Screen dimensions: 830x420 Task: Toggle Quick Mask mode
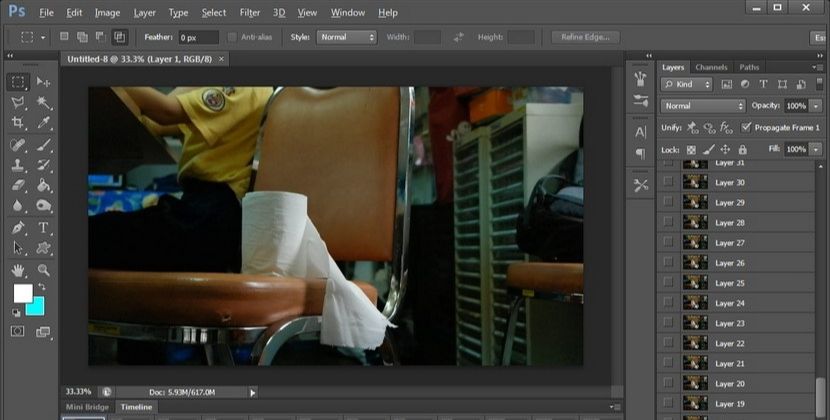[17, 332]
